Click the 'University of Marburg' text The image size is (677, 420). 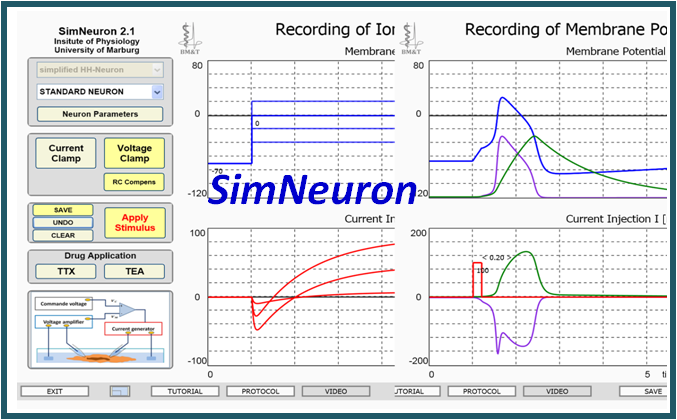(97, 50)
